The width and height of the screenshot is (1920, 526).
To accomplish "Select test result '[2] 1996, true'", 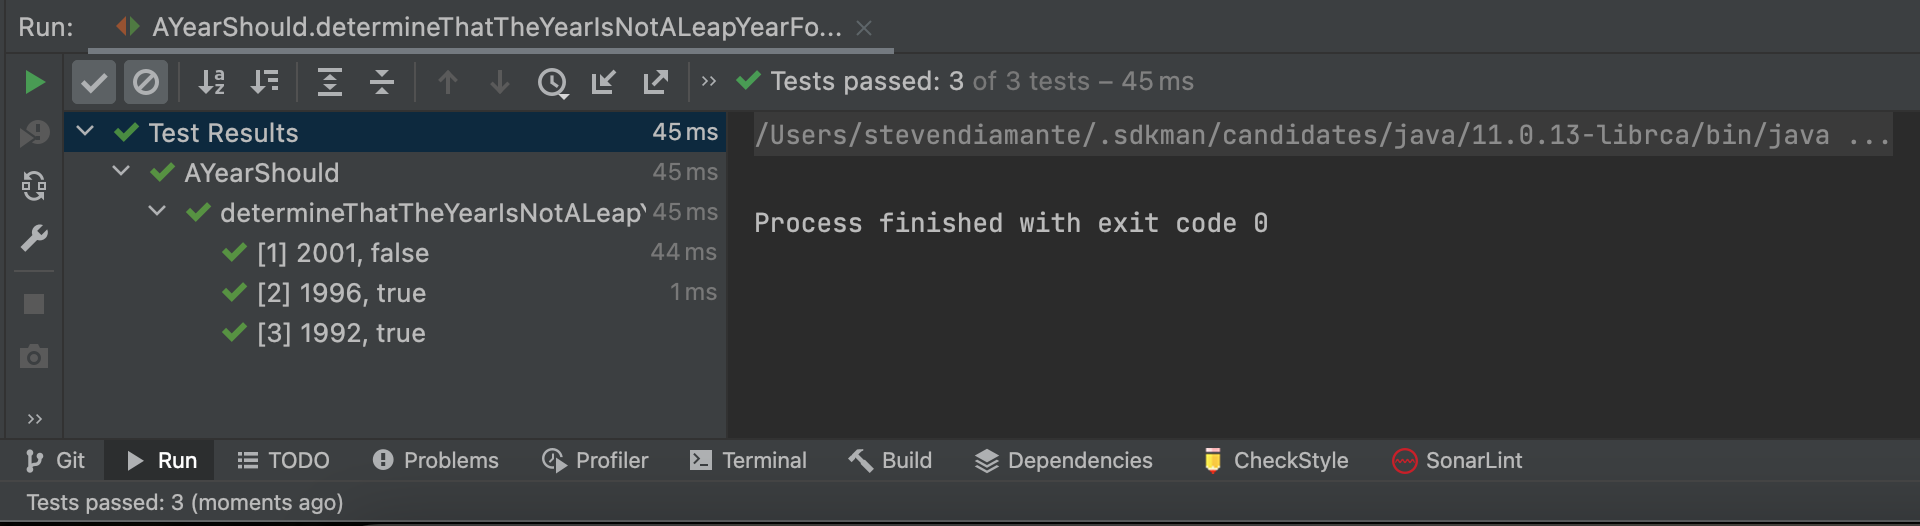I will point(341,293).
